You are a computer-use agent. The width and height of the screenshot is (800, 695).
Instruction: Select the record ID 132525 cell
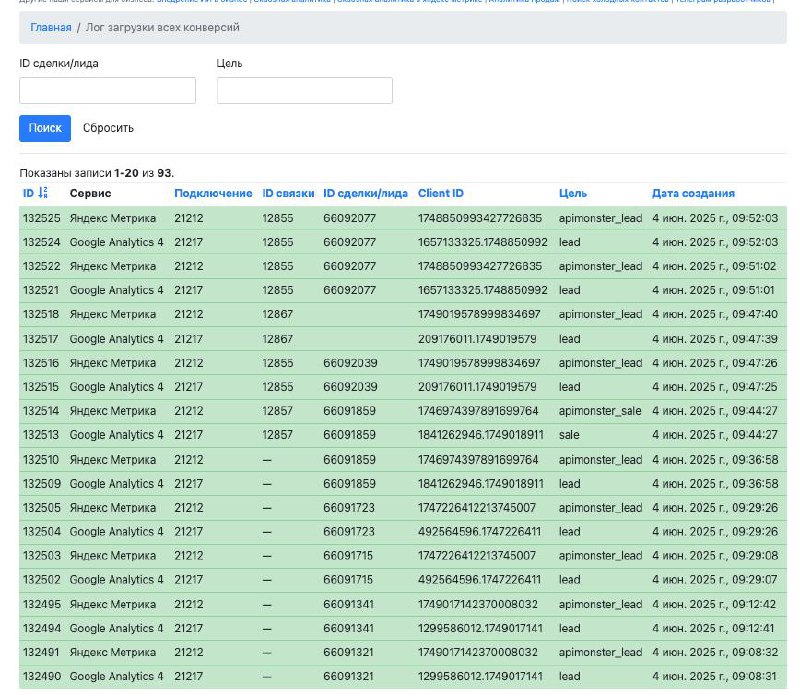pos(41,218)
